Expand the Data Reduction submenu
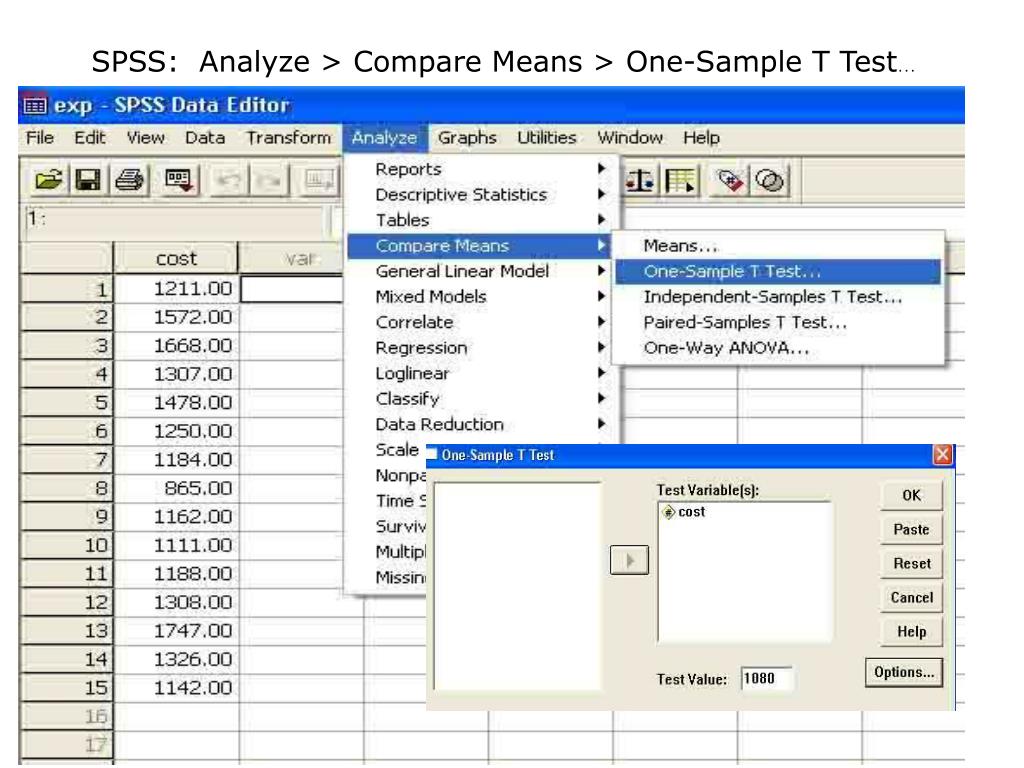This screenshot has width=1024, height=768. point(482,424)
